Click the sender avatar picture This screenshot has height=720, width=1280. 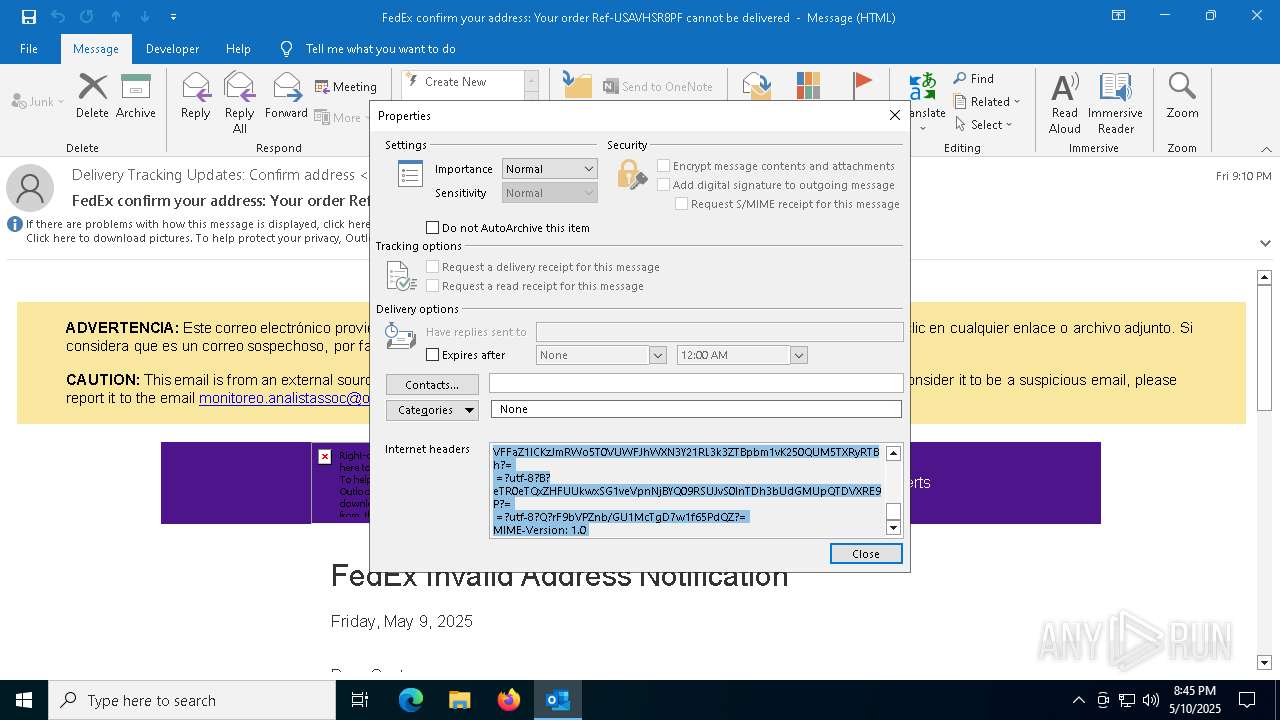pos(30,188)
